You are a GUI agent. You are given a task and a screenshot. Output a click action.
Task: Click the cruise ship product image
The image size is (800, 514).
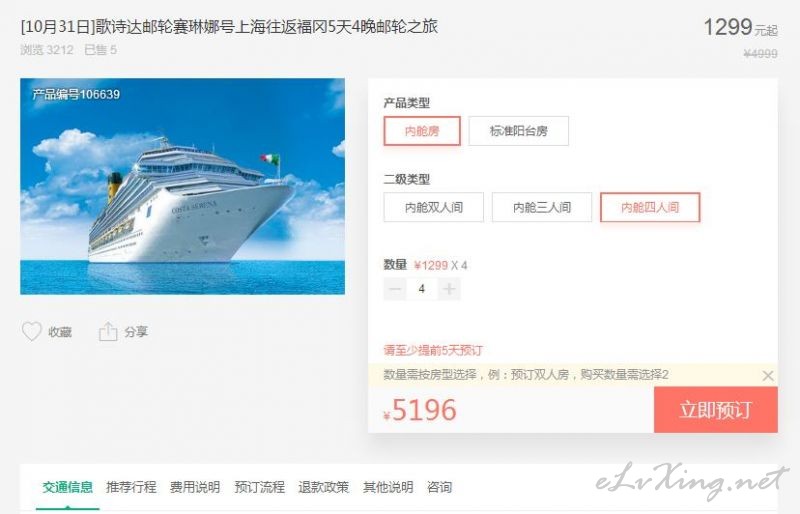click(183, 186)
